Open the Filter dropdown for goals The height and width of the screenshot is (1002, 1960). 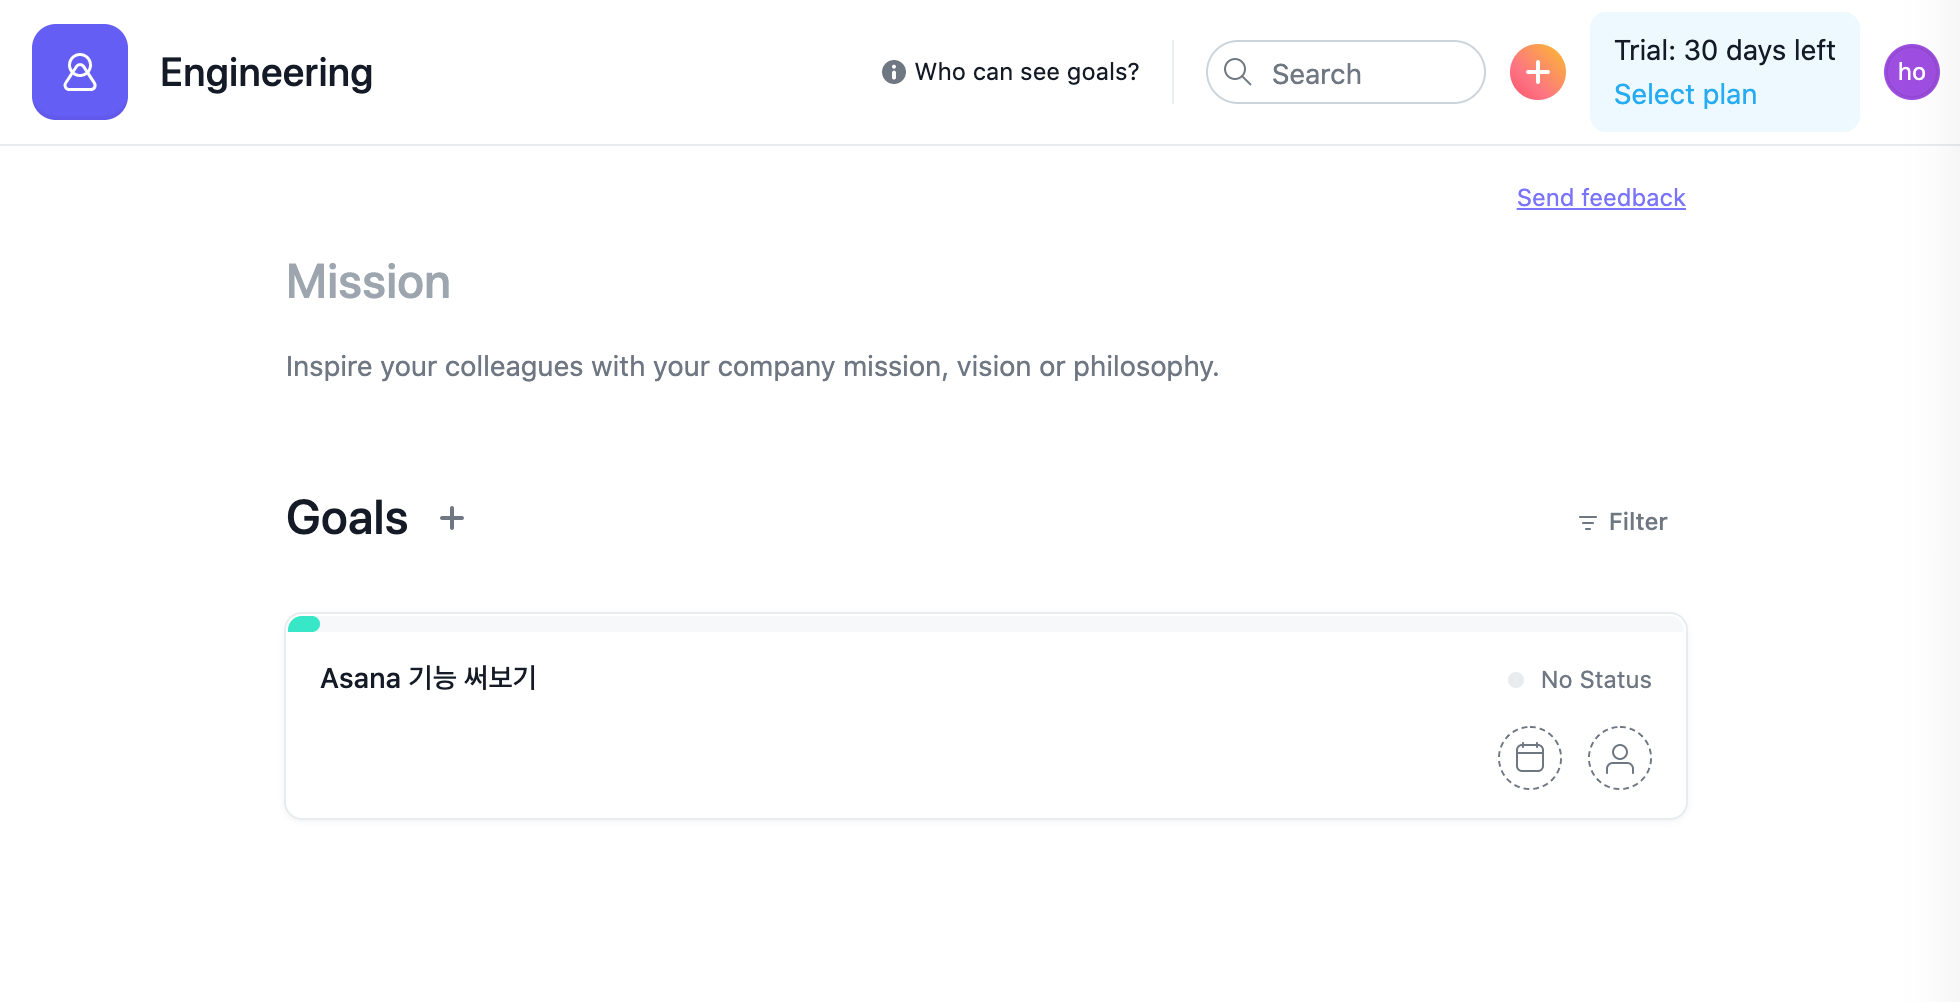click(1622, 522)
